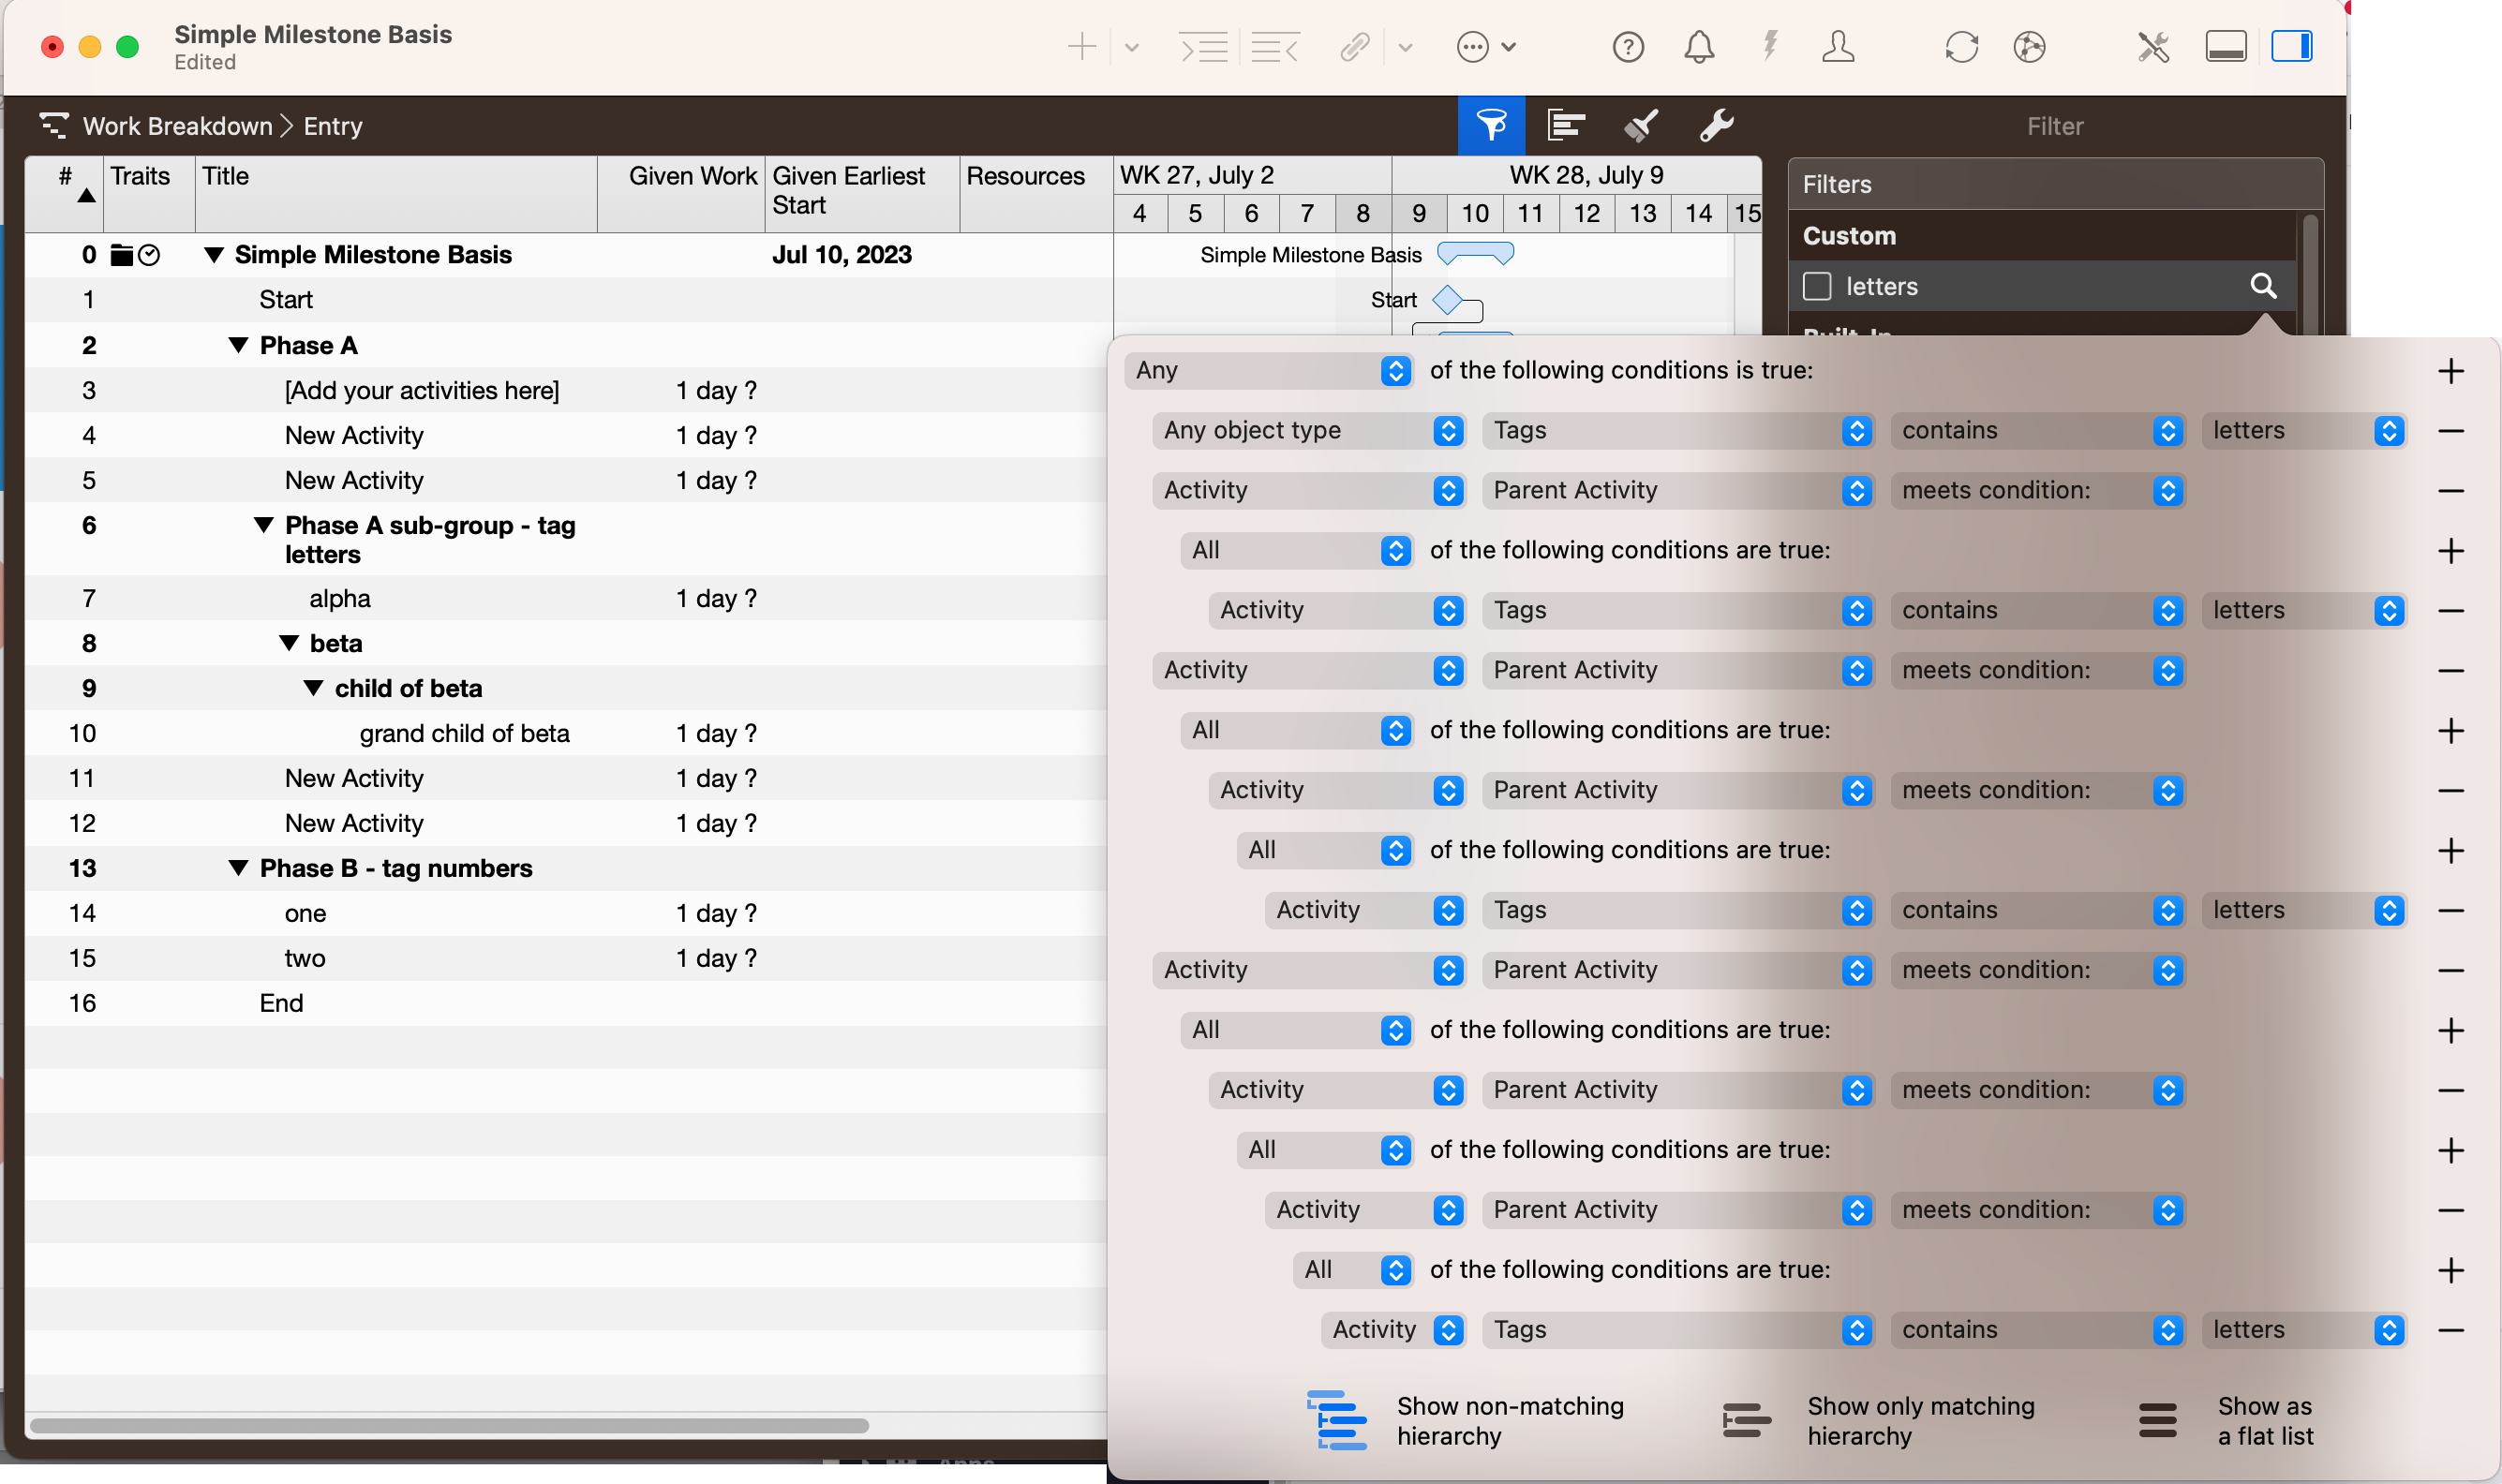Choose Show as a flat list icon
This screenshot has height=1484, width=2502.
coord(2157,1420)
